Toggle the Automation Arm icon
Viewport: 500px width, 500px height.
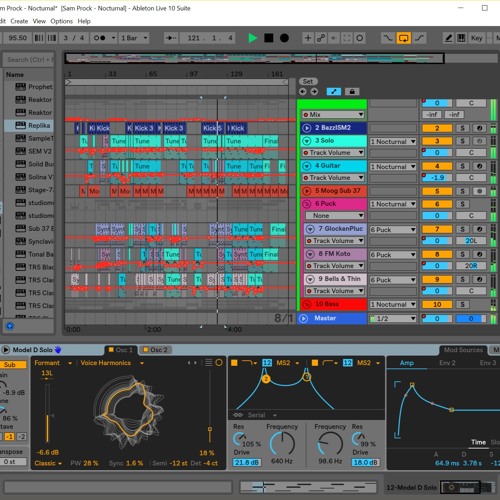tap(321, 38)
